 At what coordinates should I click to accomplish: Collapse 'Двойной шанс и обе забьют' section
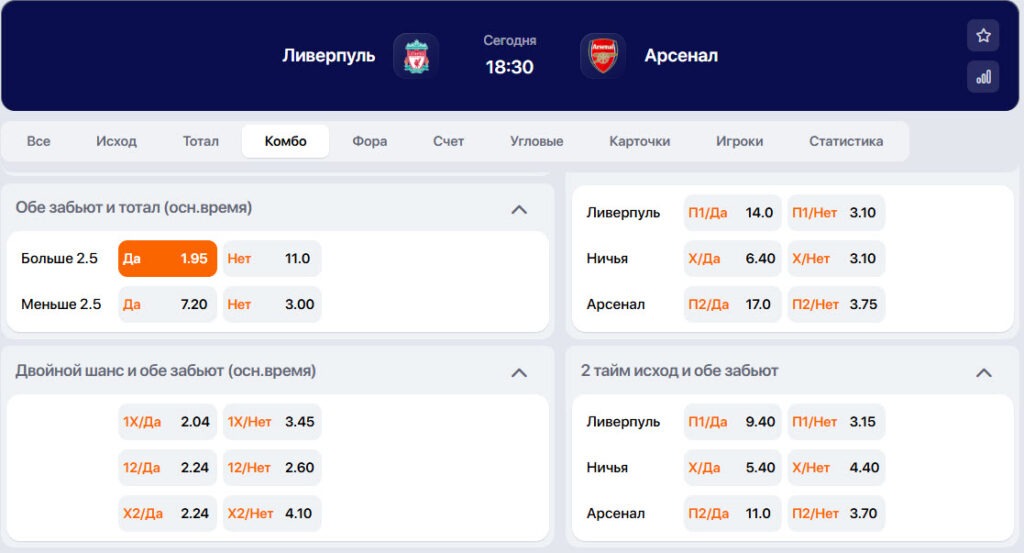coord(519,373)
